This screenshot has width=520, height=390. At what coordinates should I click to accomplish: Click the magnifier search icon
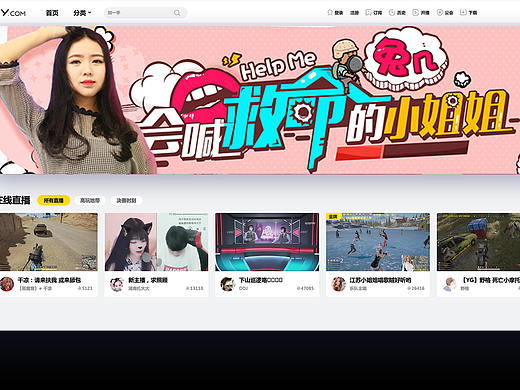click(x=177, y=13)
